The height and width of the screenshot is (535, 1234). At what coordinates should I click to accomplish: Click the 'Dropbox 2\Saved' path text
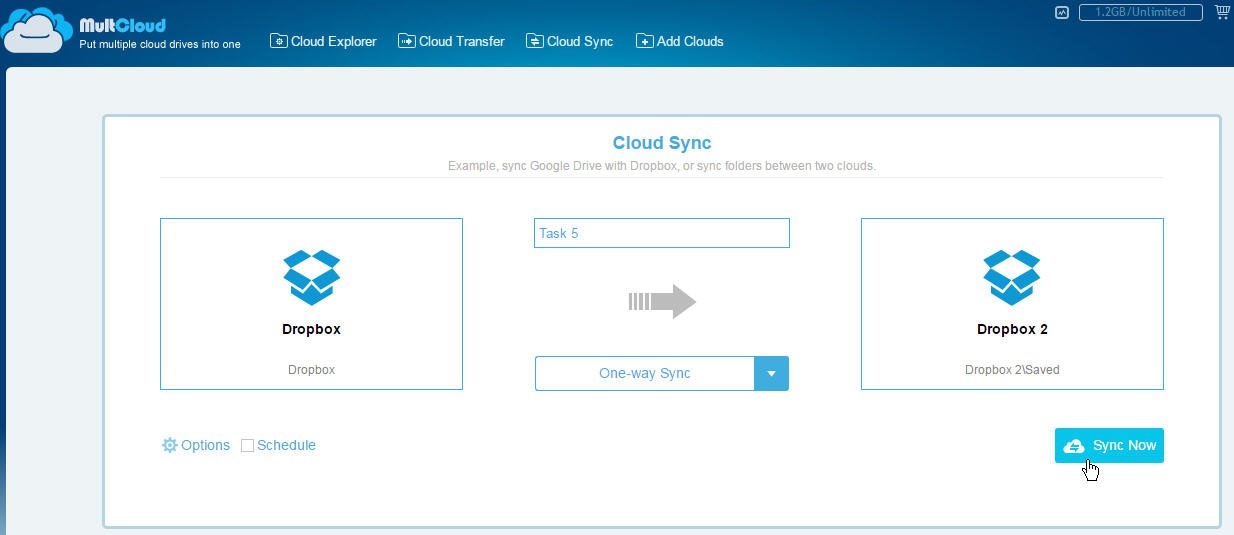(1012, 369)
